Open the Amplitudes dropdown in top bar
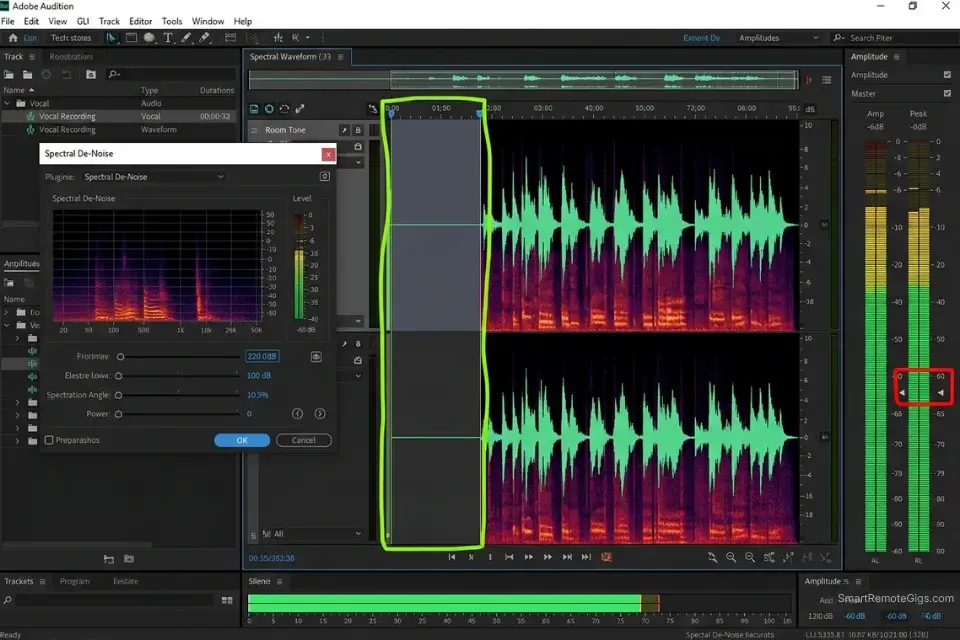 click(778, 38)
